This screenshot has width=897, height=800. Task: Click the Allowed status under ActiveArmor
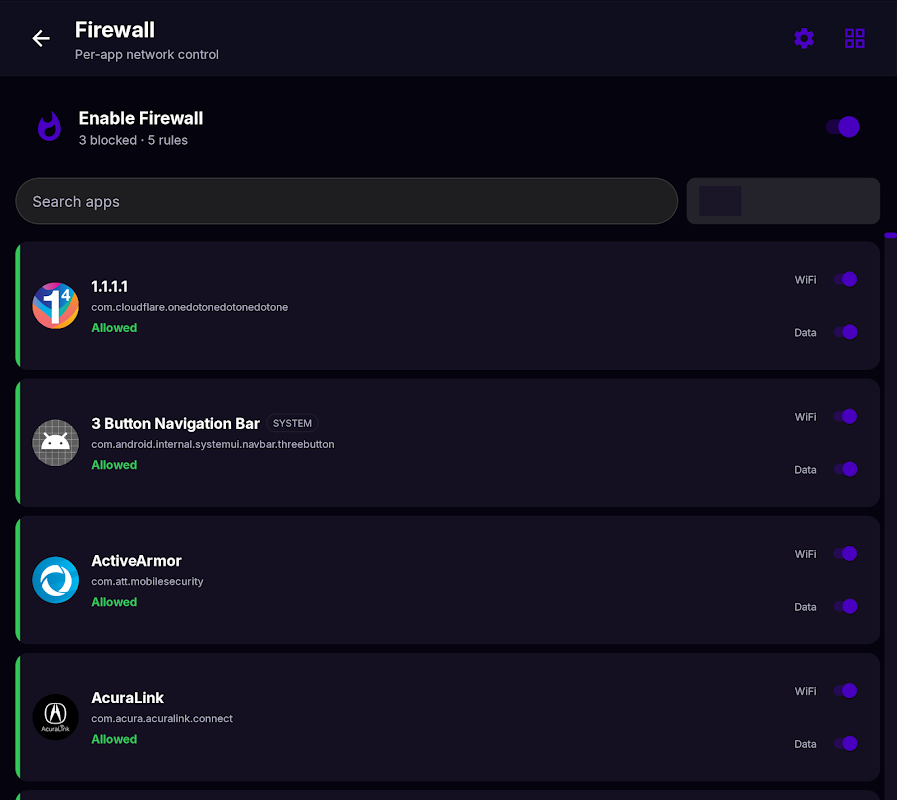[114, 602]
